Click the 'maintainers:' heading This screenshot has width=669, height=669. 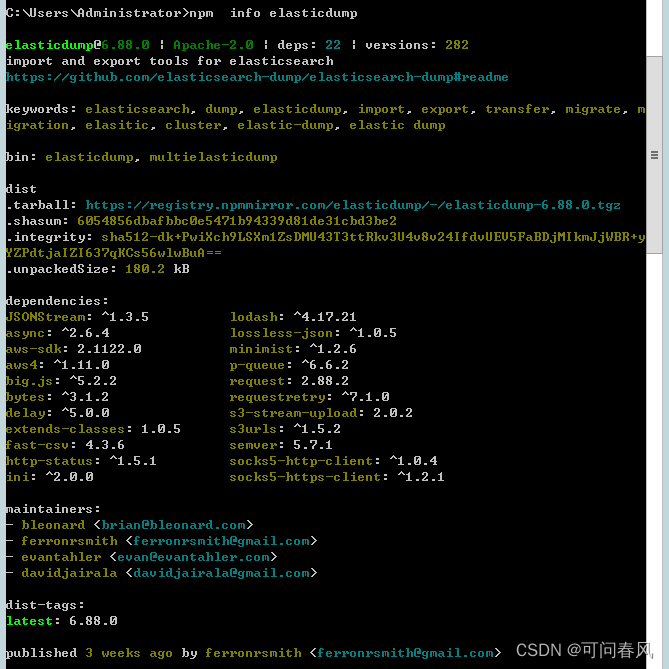(53, 509)
